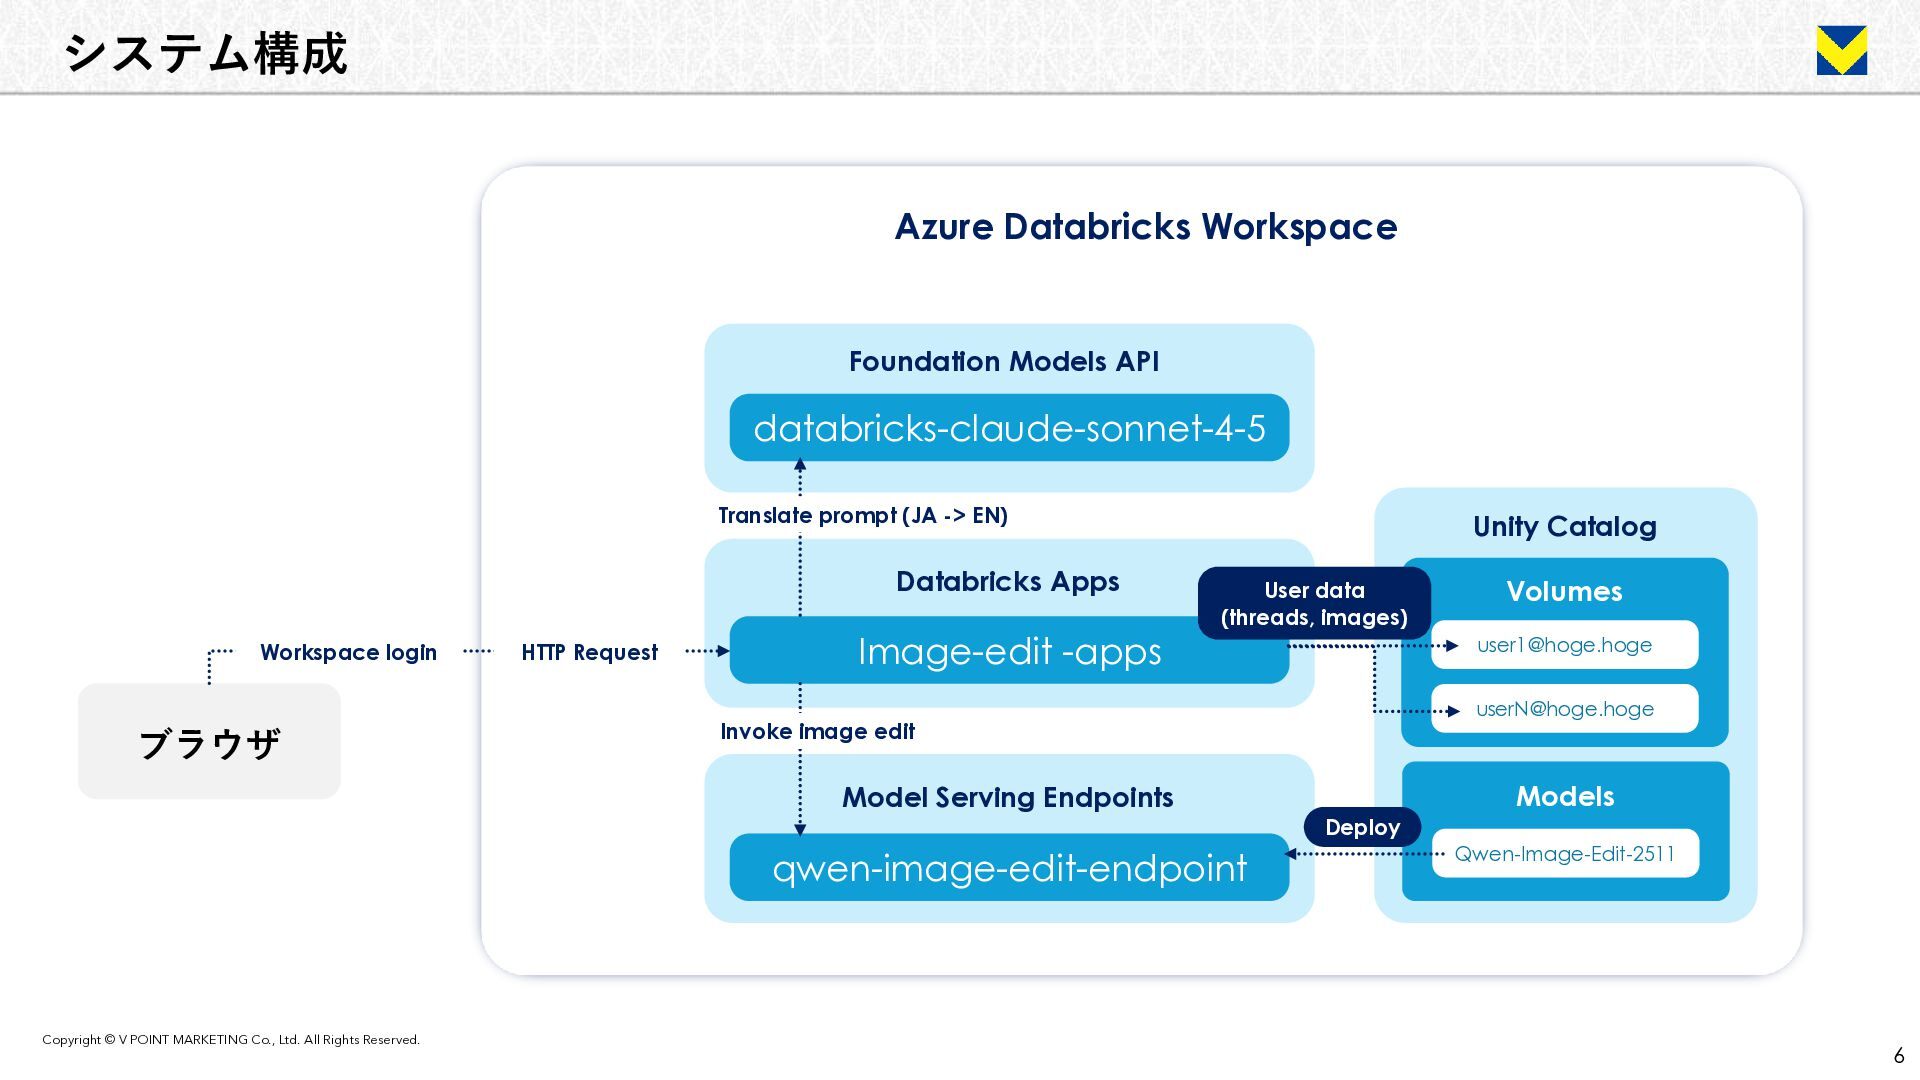This screenshot has height=1080, width=1920.
Task: Click the Qwen-Image-Edit-2511 model entry
Action: (x=1564, y=854)
